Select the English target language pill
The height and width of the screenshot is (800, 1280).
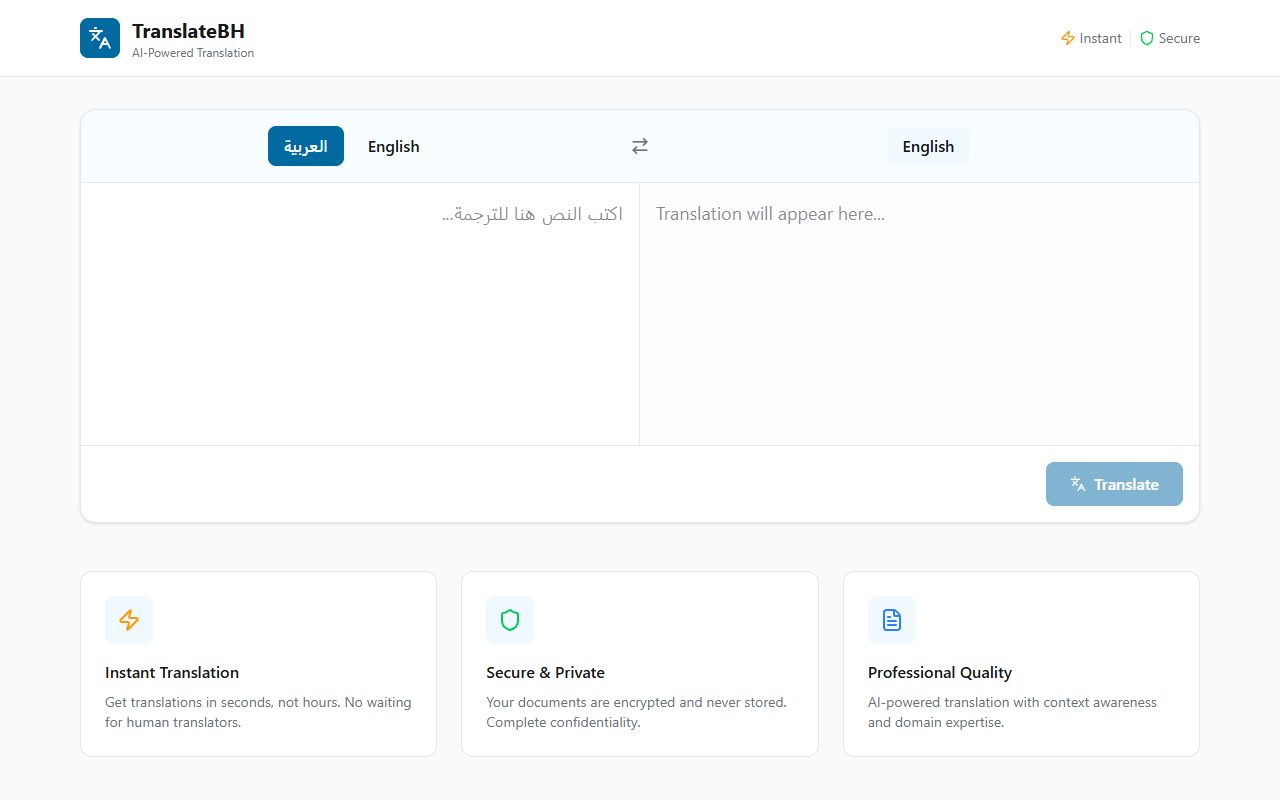tap(928, 146)
